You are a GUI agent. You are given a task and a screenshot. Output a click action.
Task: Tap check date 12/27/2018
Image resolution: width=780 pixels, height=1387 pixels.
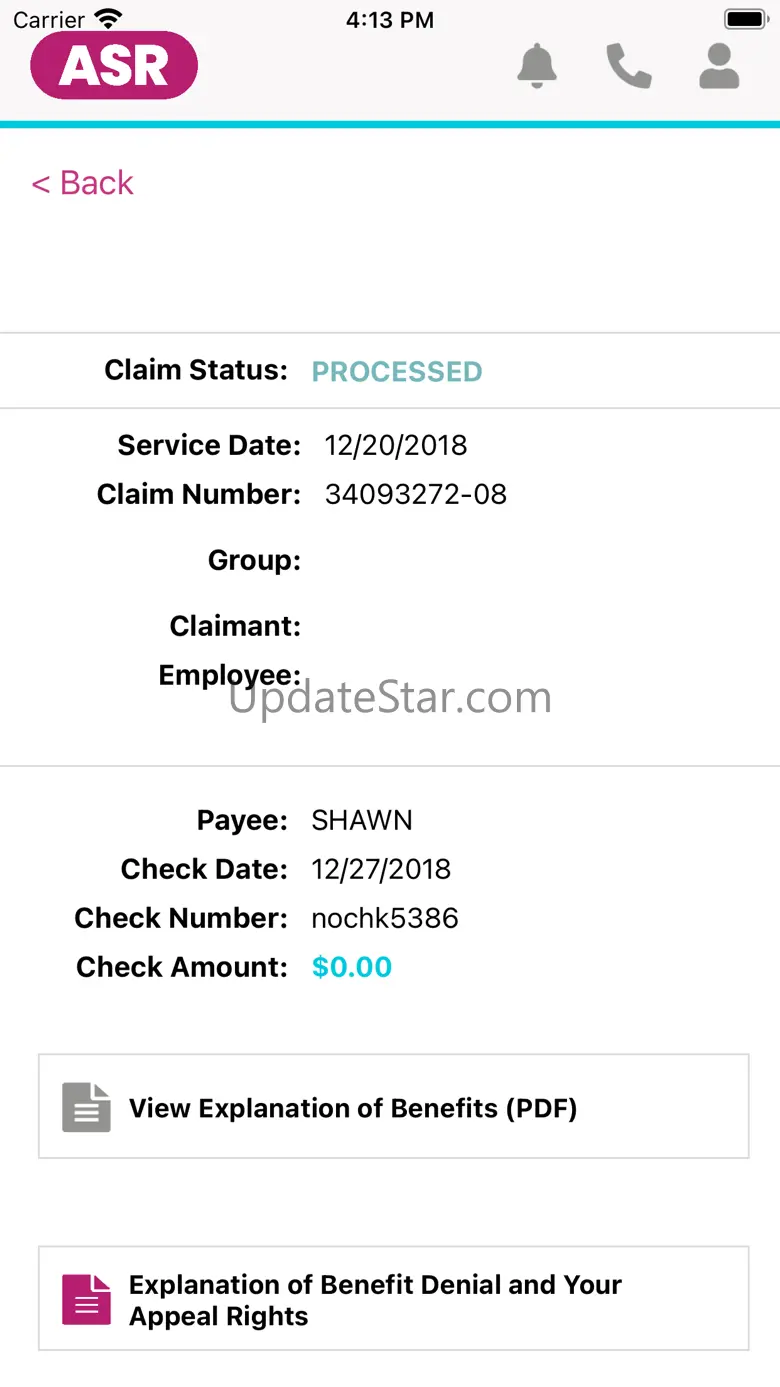(381, 869)
